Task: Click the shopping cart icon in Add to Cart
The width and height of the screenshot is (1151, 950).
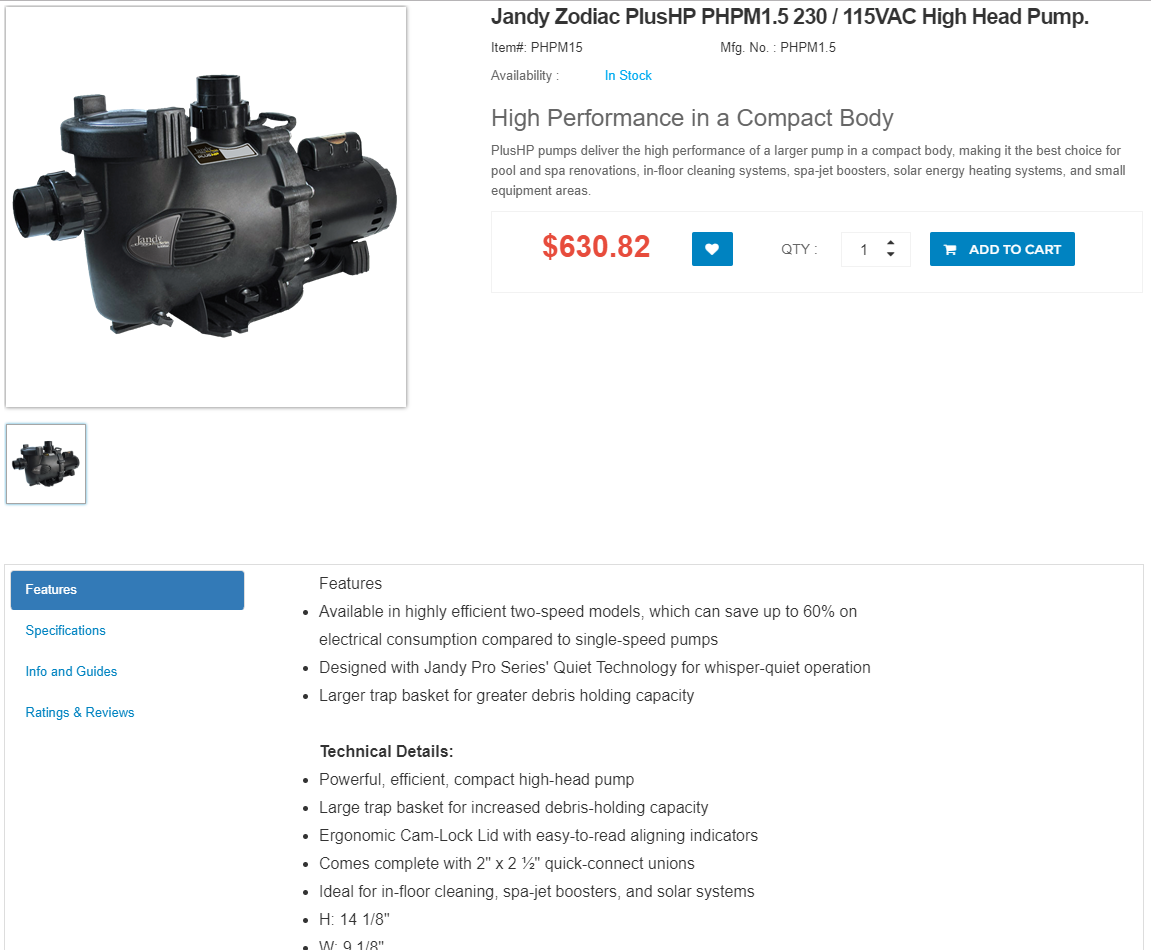Action: click(x=950, y=250)
